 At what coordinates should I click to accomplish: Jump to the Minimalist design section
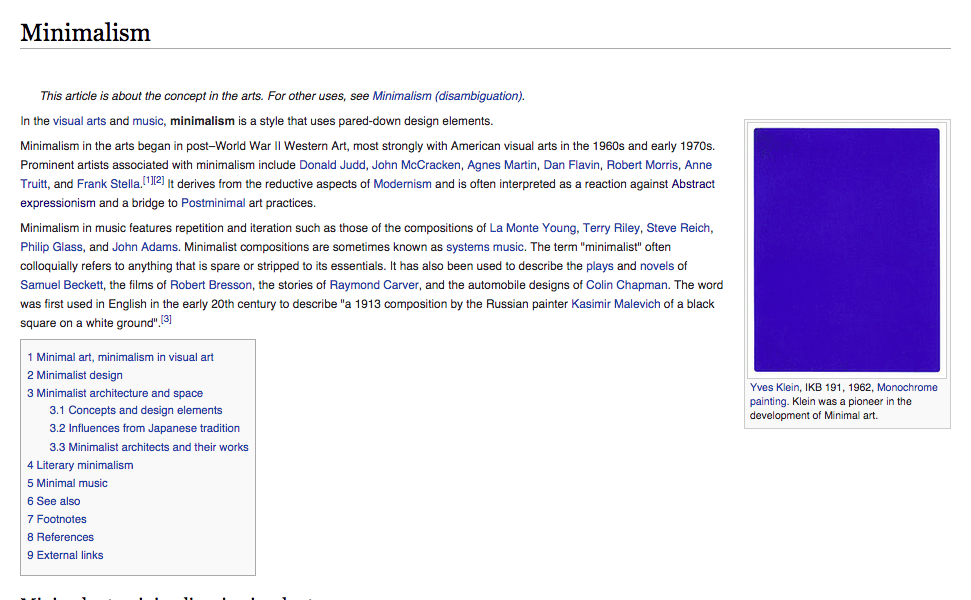pyautogui.click(x=80, y=374)
